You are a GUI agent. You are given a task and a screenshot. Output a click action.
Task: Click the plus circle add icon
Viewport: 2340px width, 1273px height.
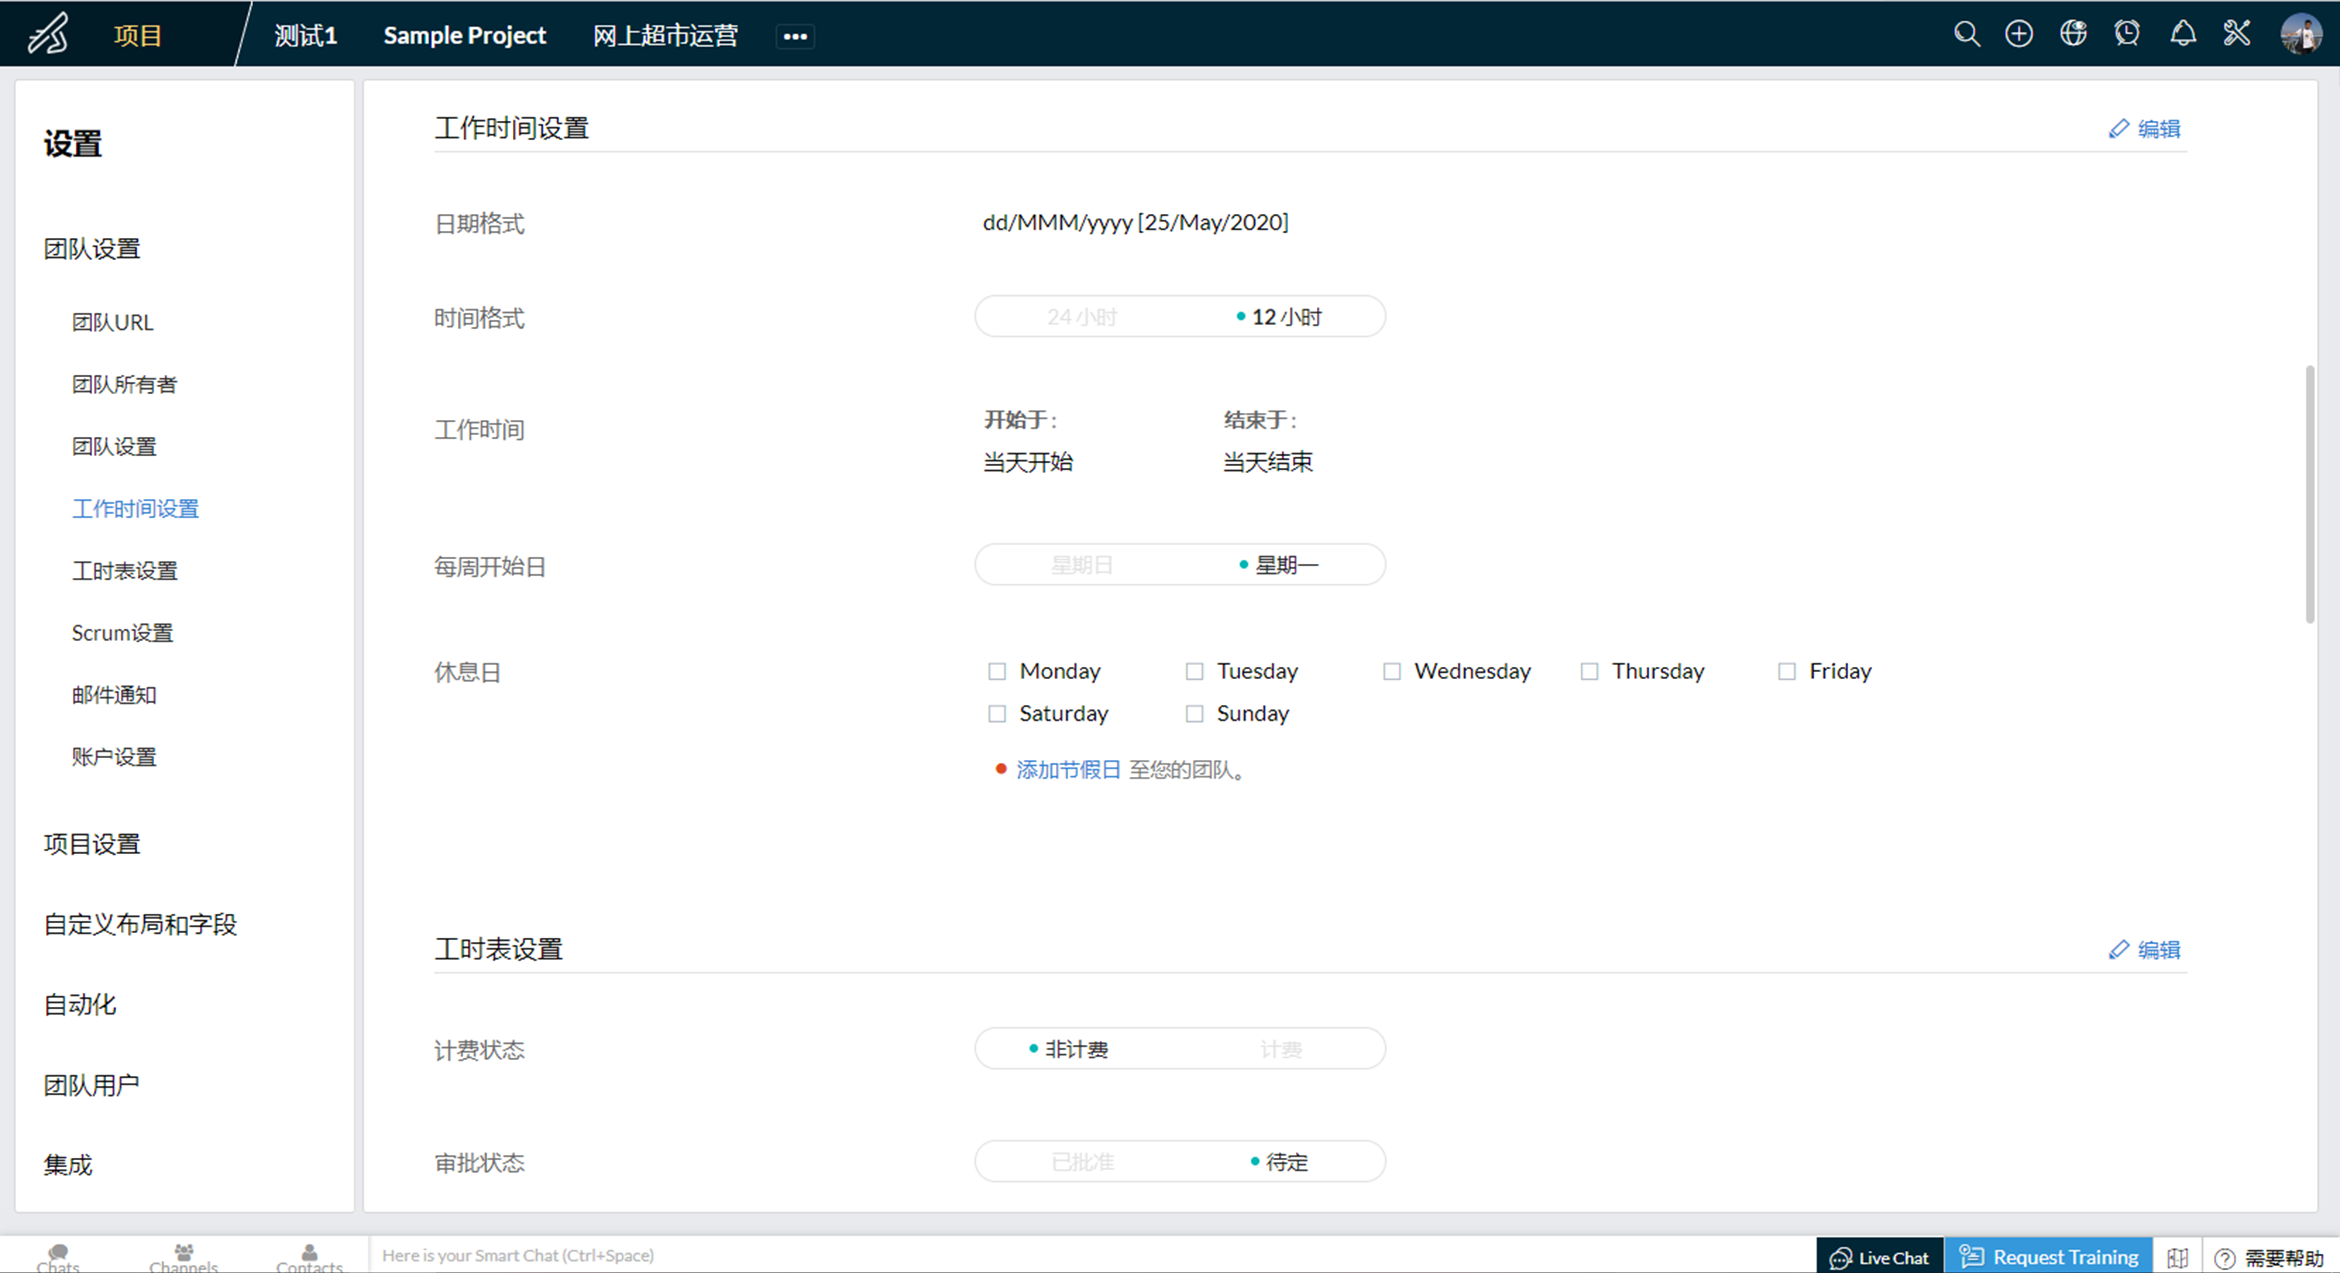(x=2019, y=34)
